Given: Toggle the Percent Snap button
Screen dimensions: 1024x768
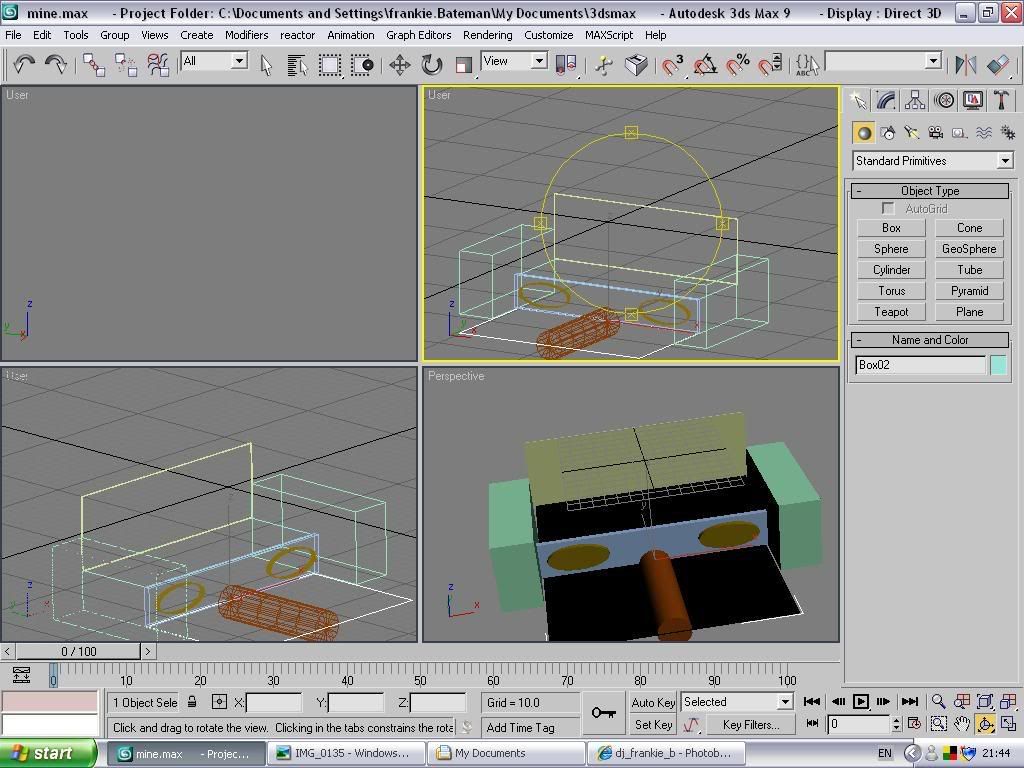Looking at the screenshot, I should pyautogui.click(x=738, y=65).
